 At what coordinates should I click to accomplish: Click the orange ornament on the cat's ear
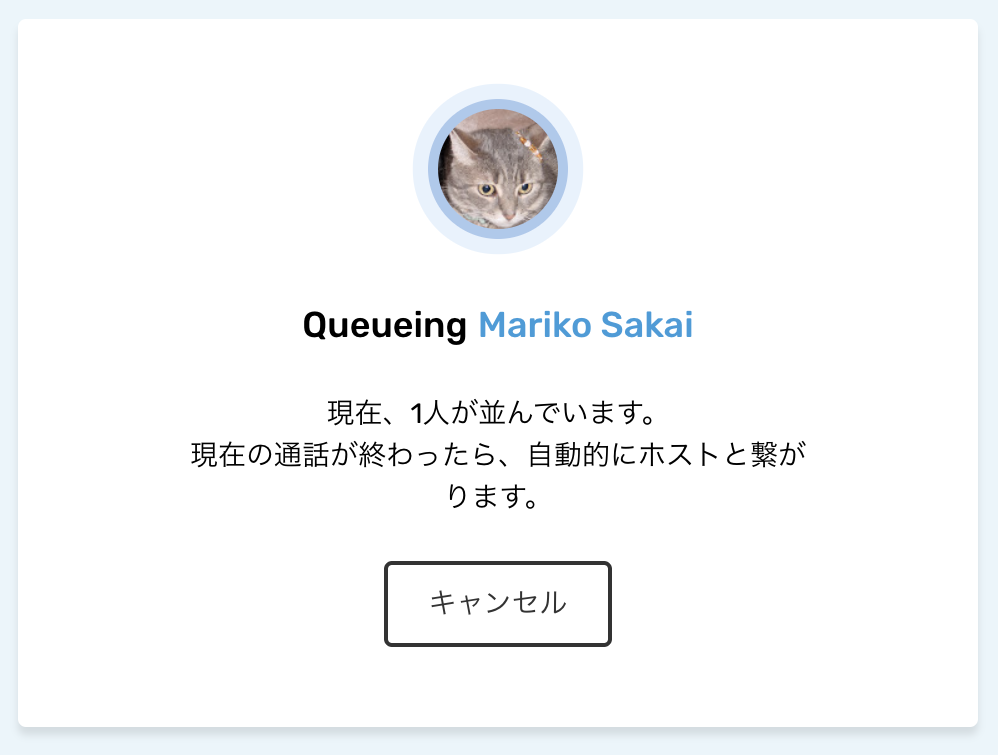coord(530,145)
